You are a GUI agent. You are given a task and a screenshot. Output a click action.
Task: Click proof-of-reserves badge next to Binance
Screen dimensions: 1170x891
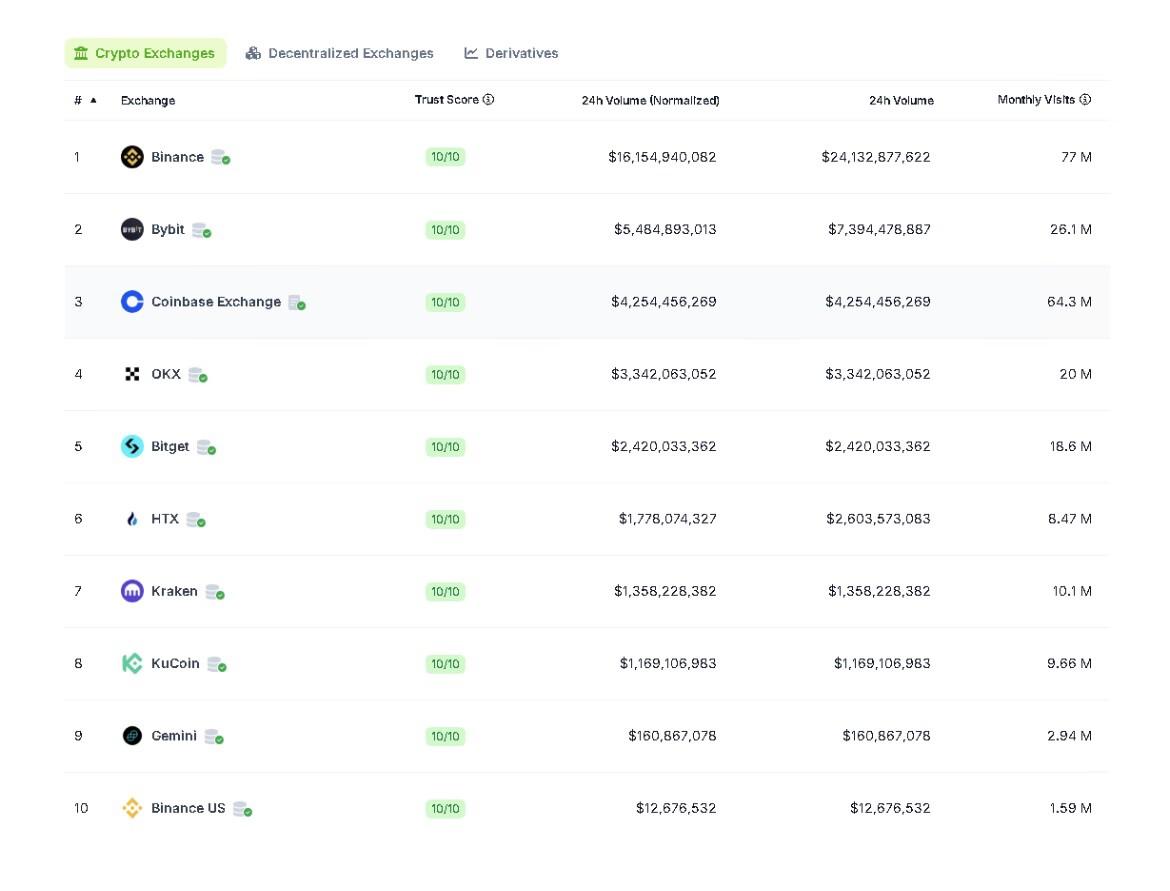pyautogui.click(x=221, y=158)
